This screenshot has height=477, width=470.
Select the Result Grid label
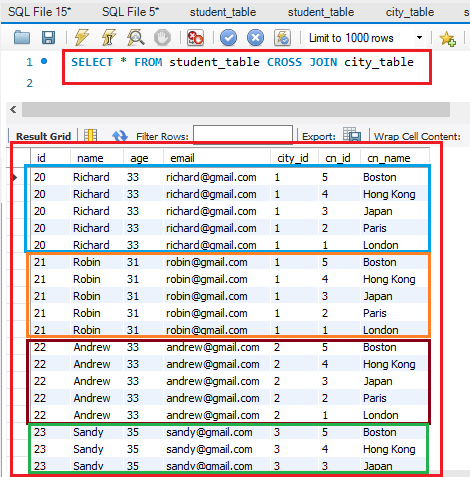[43, 136]
